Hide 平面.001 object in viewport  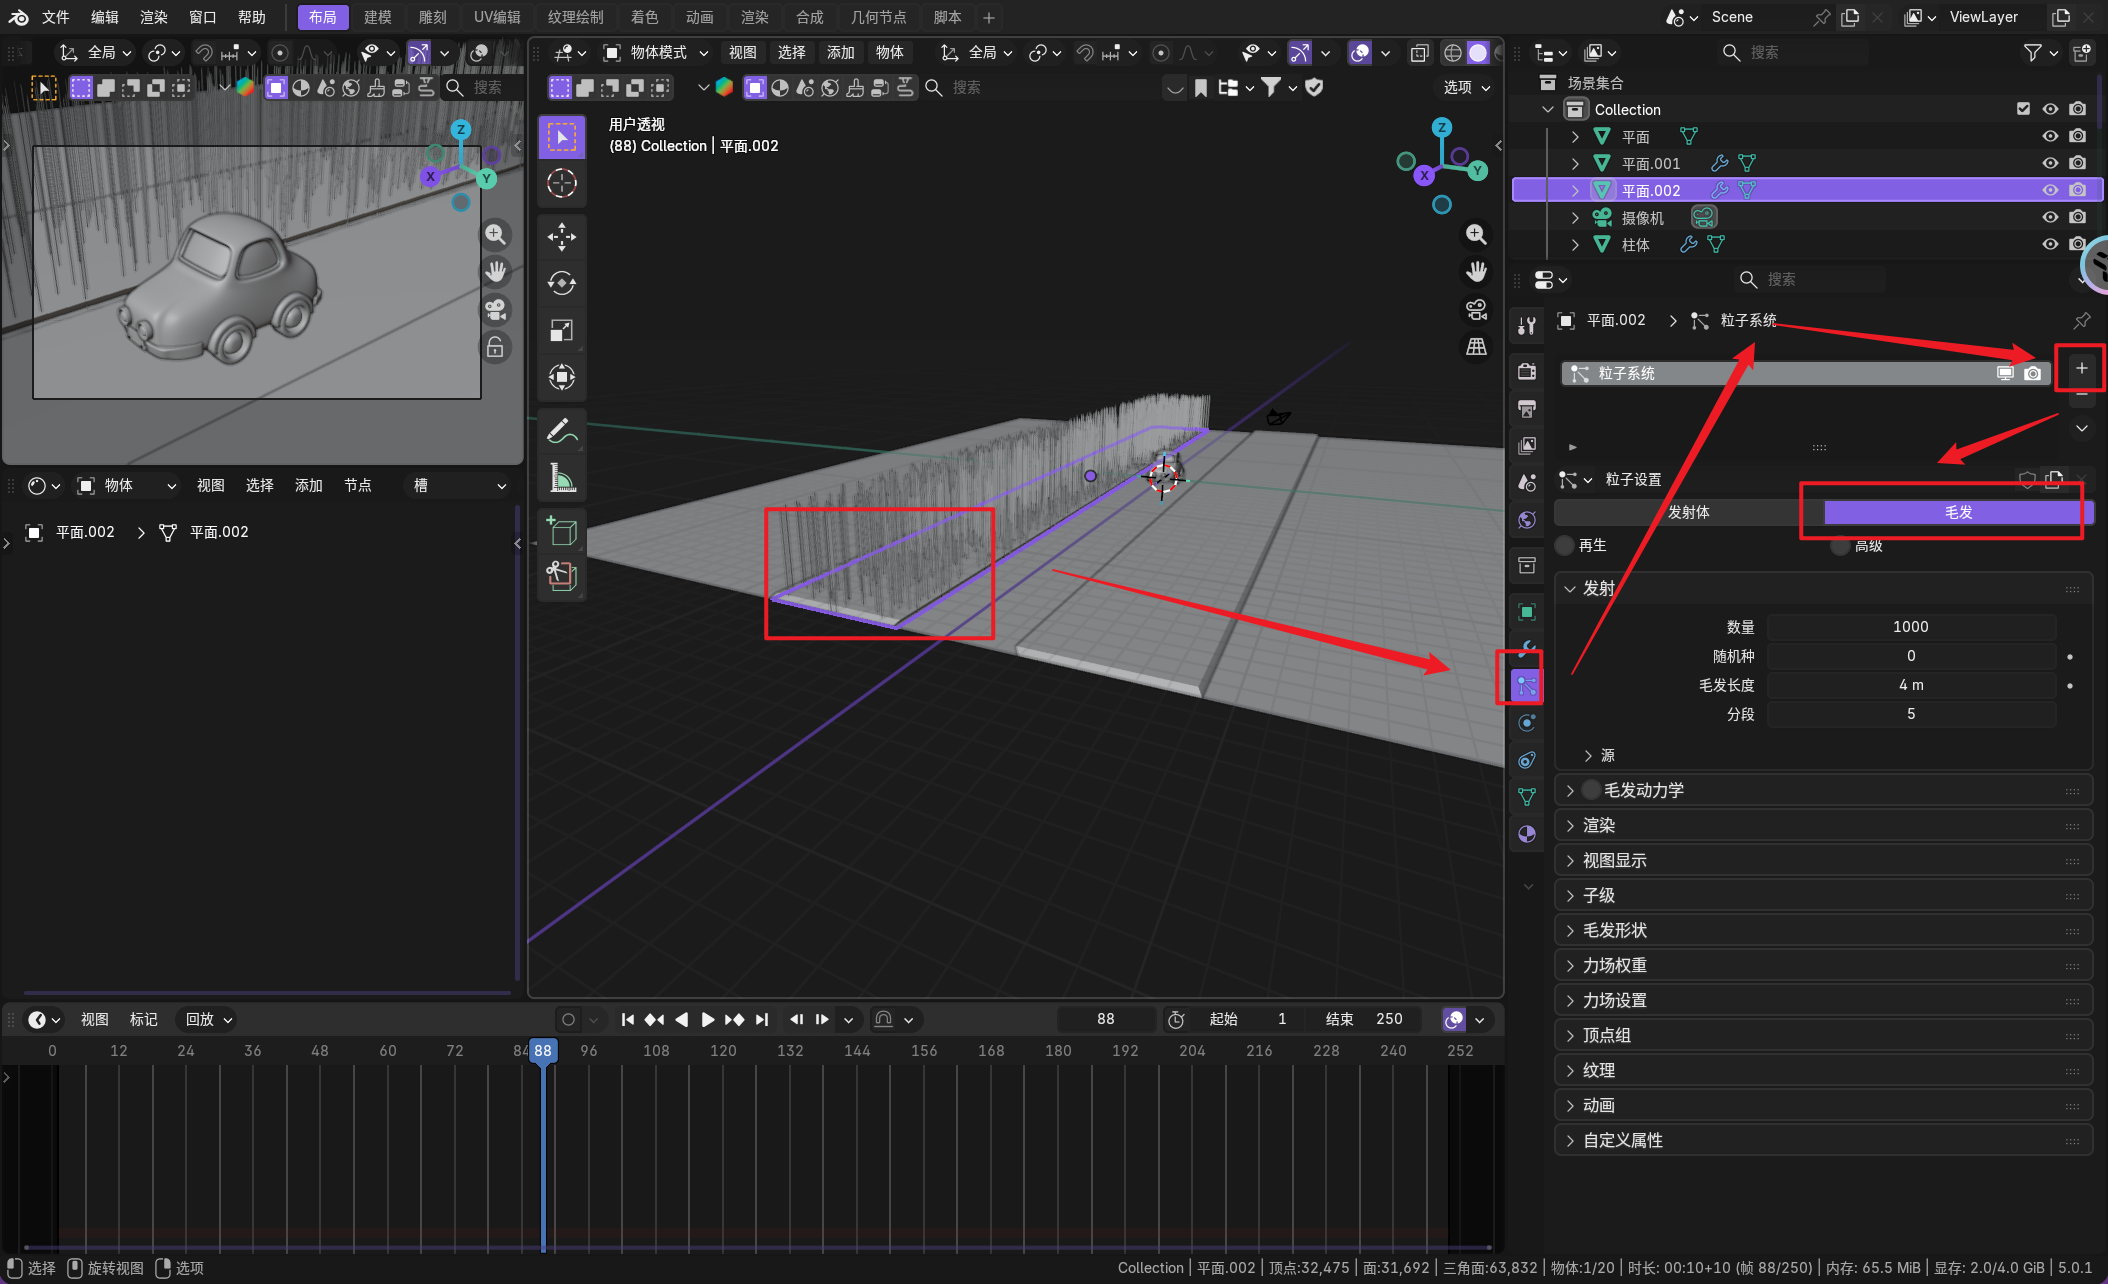tap(2049, 163)
